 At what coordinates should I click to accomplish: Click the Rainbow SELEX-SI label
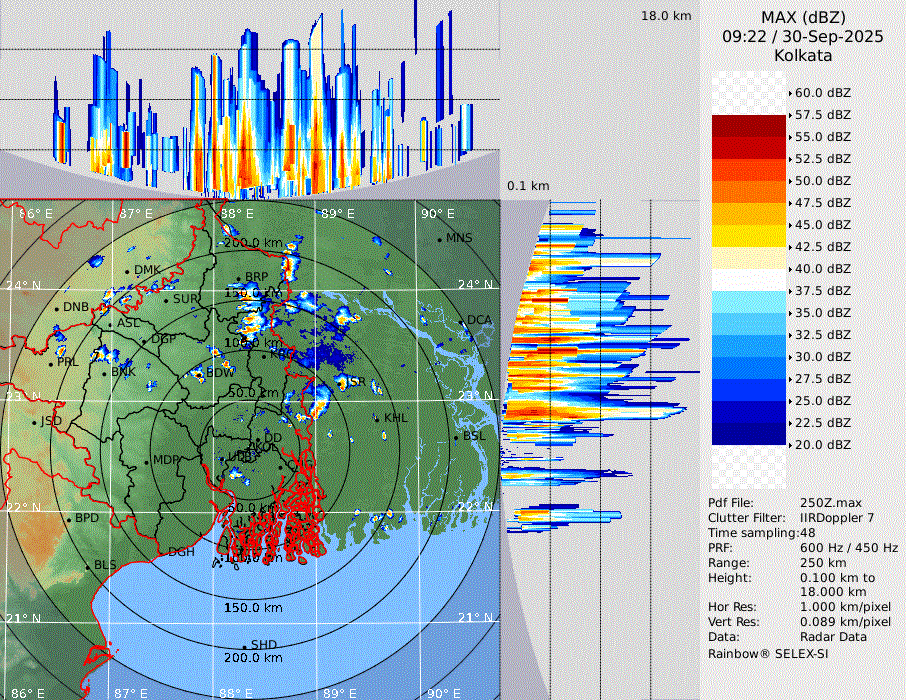click(x=768, y=653)
